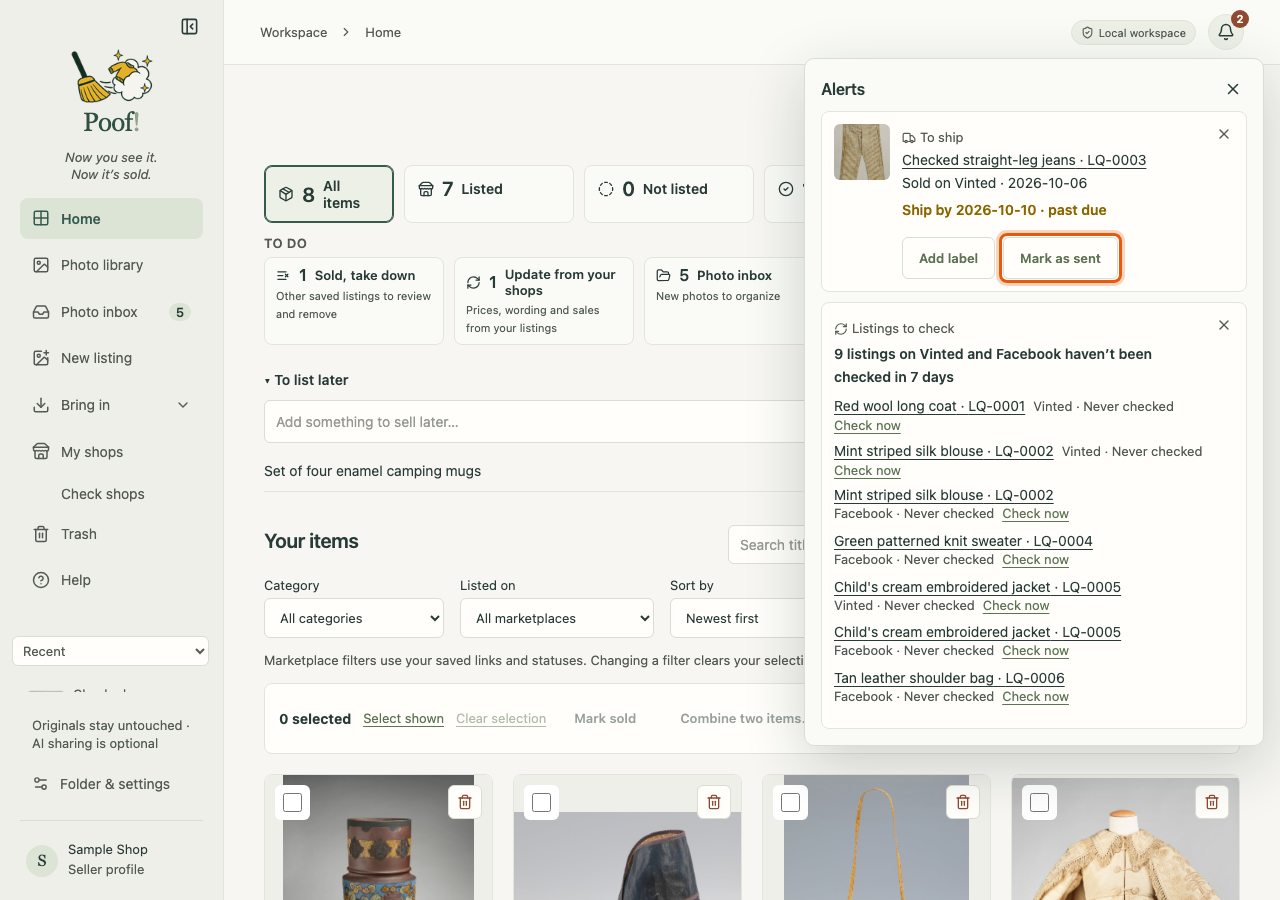Screen dimensions: 1280x900
Task: Open New listing in the sidebar
Action: (111, 358)
